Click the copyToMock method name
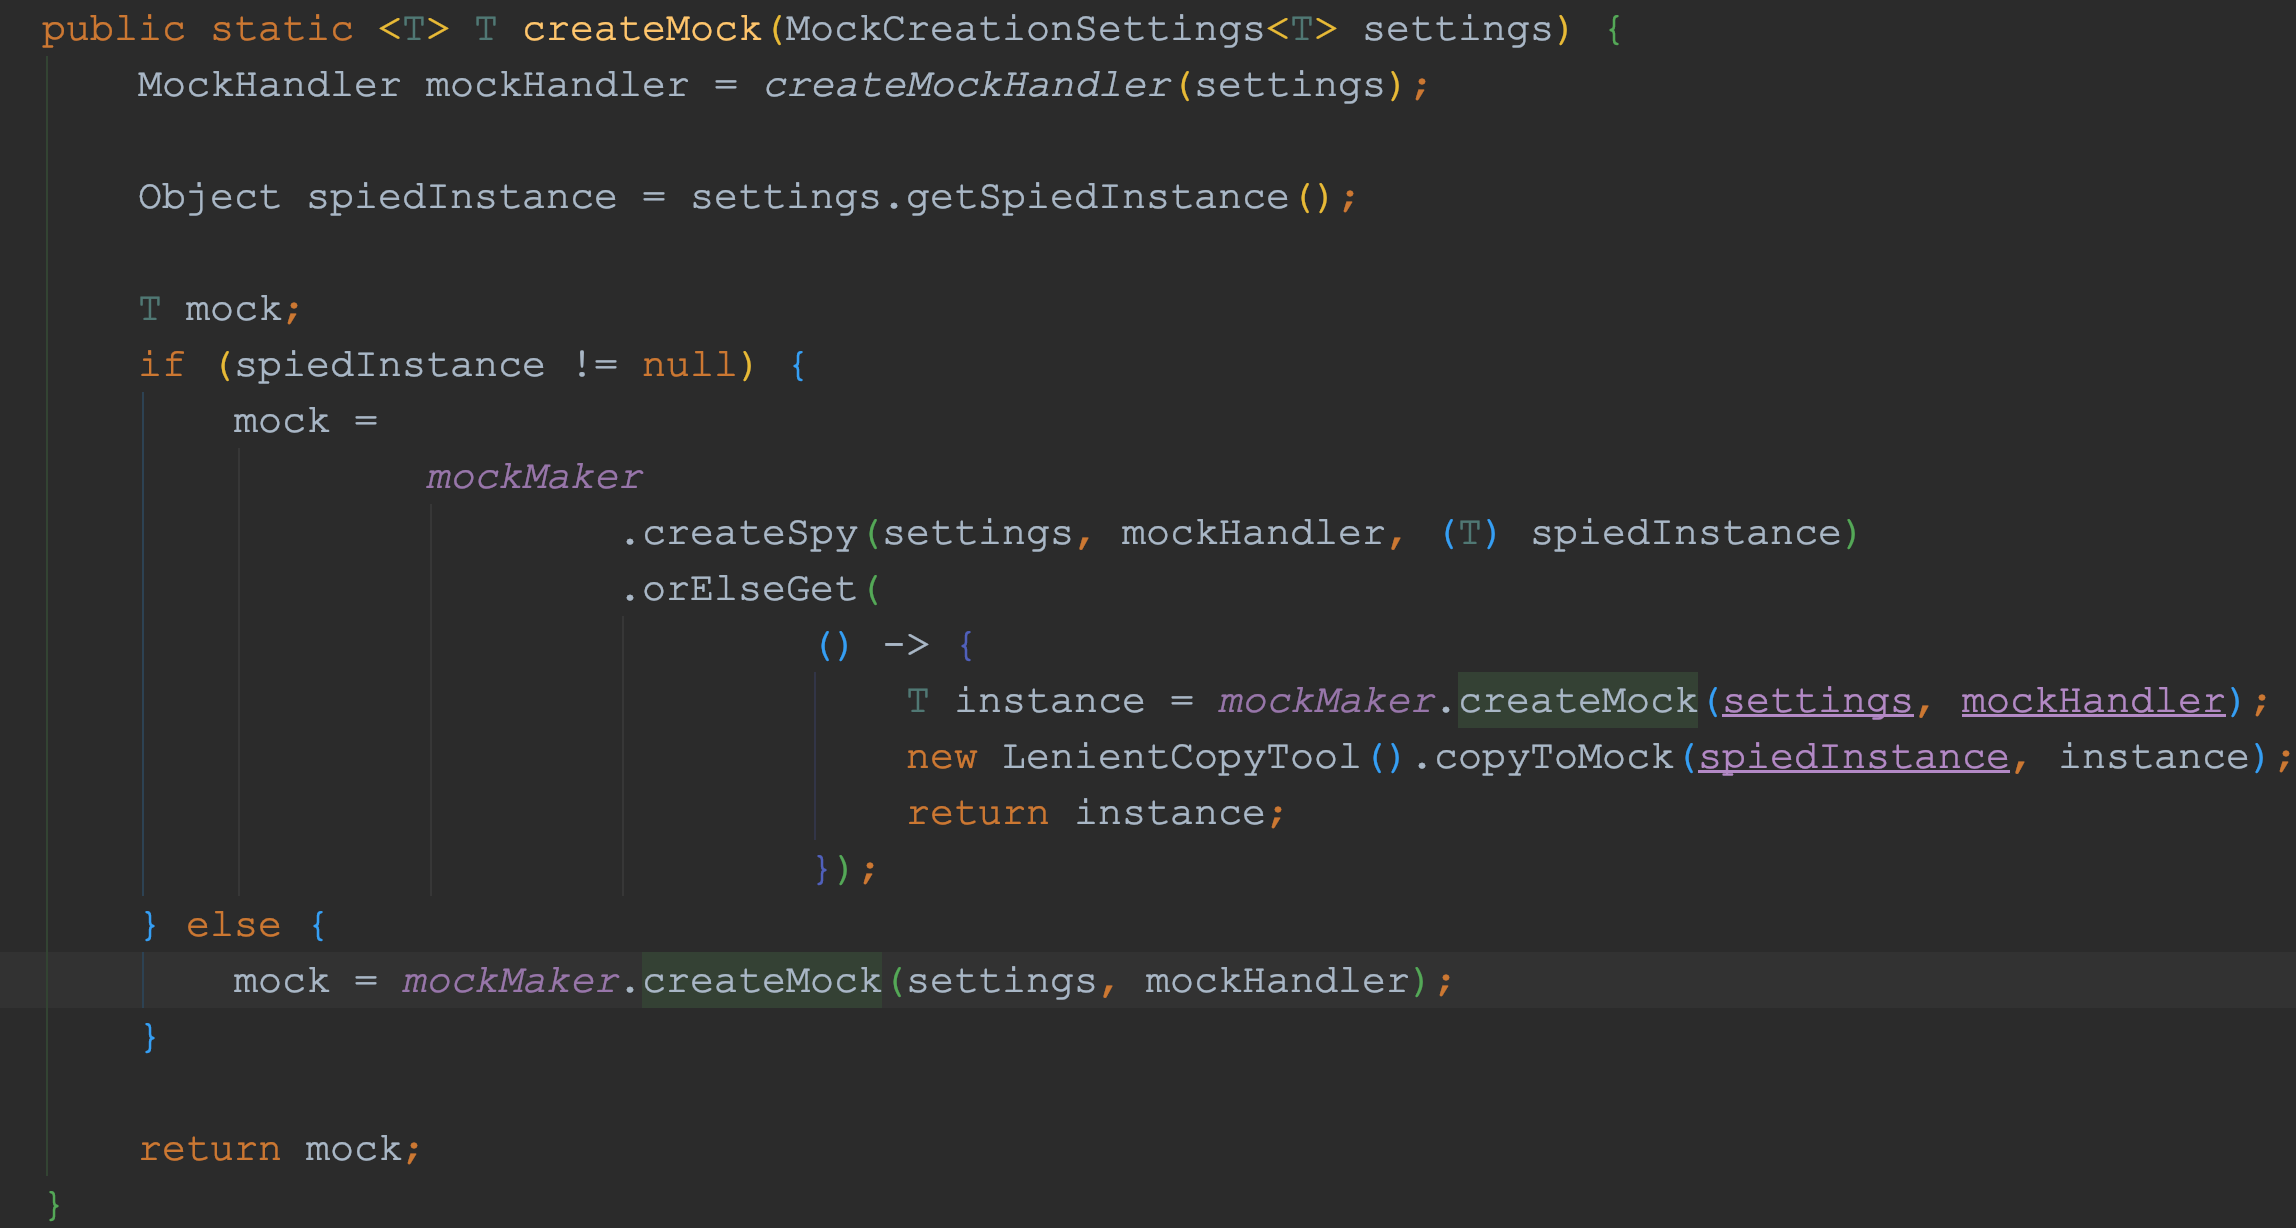The height and width of the screenshot is (1228, 2296). pyautogui.click(x=1554, y=757)
